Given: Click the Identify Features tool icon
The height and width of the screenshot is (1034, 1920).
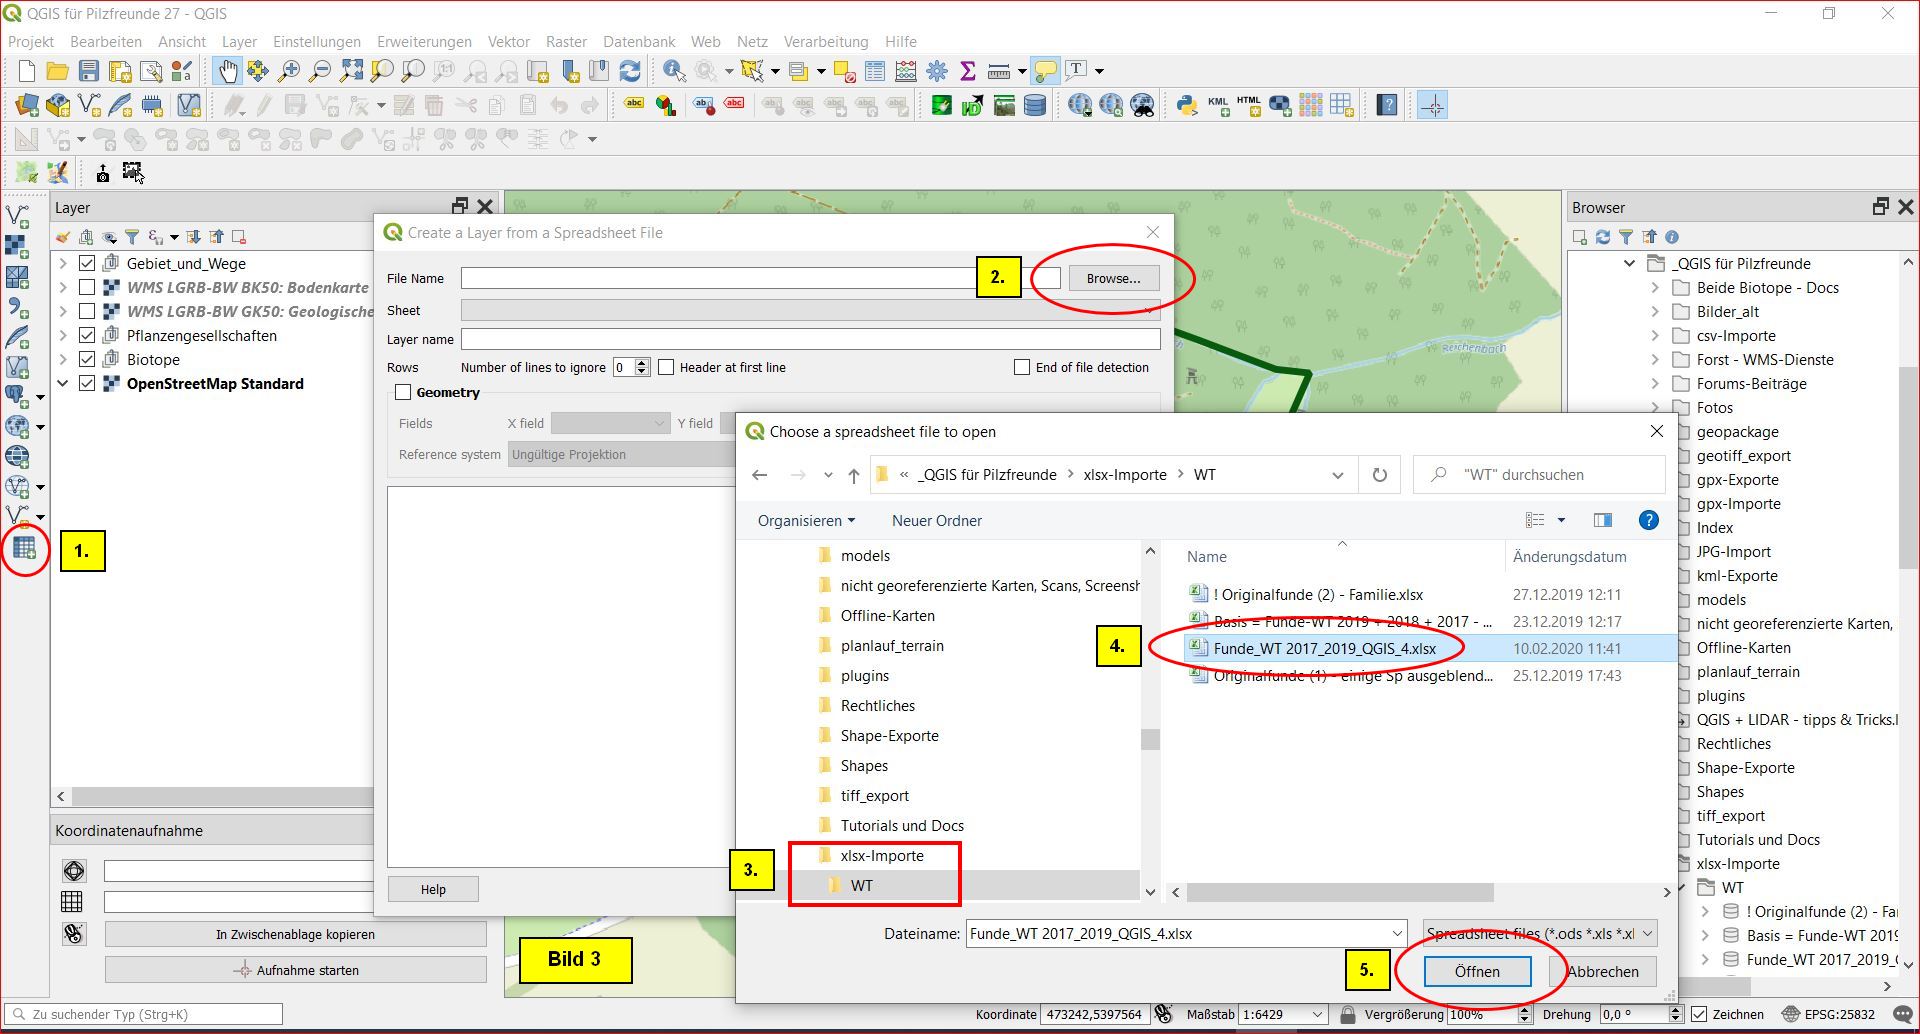Looking at the screenshot, I should pos(674,71).
